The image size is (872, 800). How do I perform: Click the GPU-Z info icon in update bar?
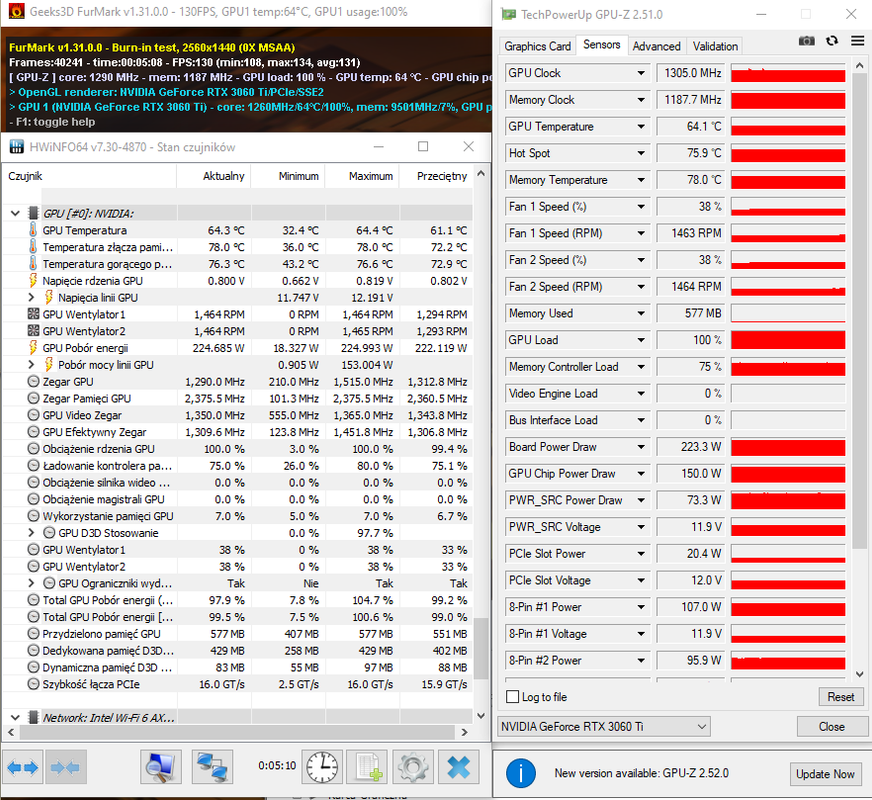click(x=521, y=773)
